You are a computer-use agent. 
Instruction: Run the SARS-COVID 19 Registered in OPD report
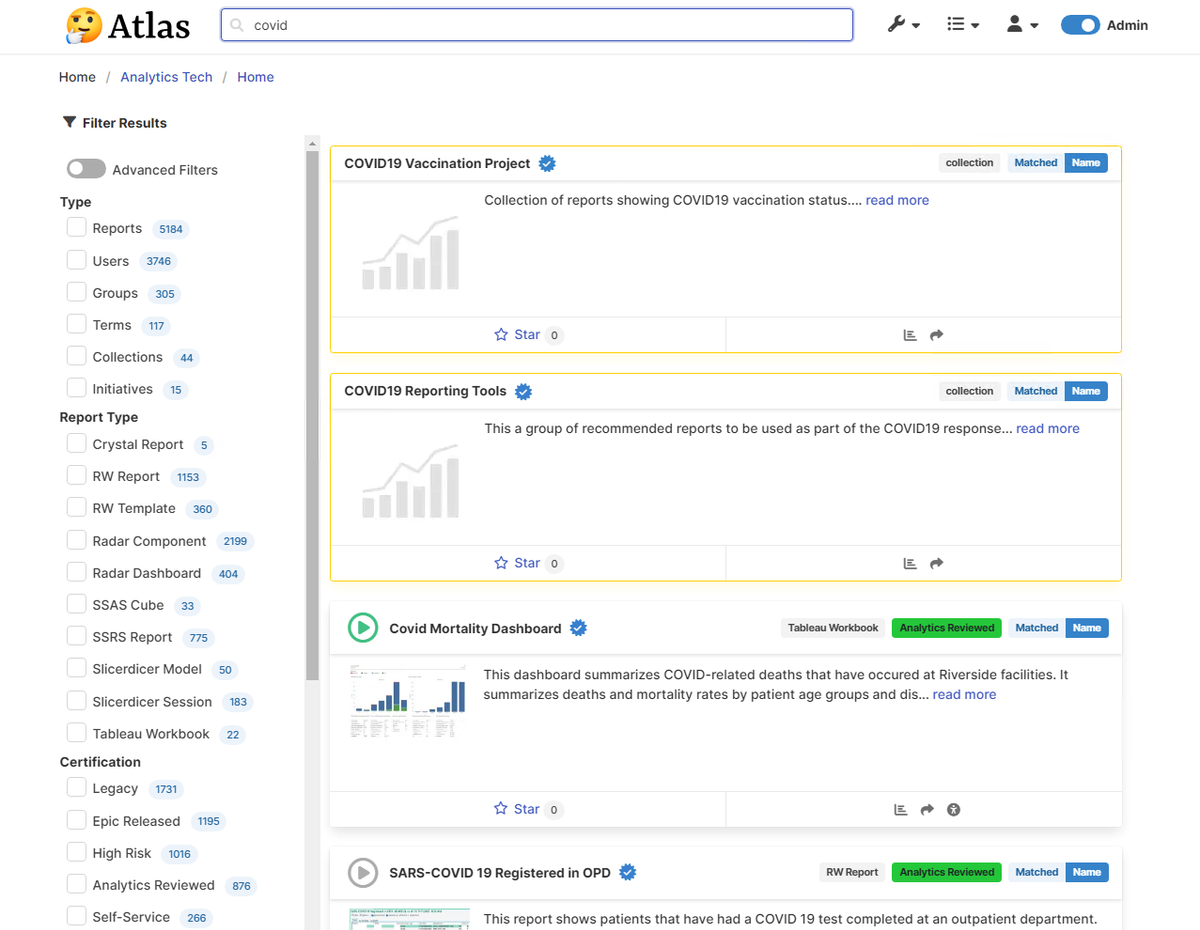click(x=362, y=873)
